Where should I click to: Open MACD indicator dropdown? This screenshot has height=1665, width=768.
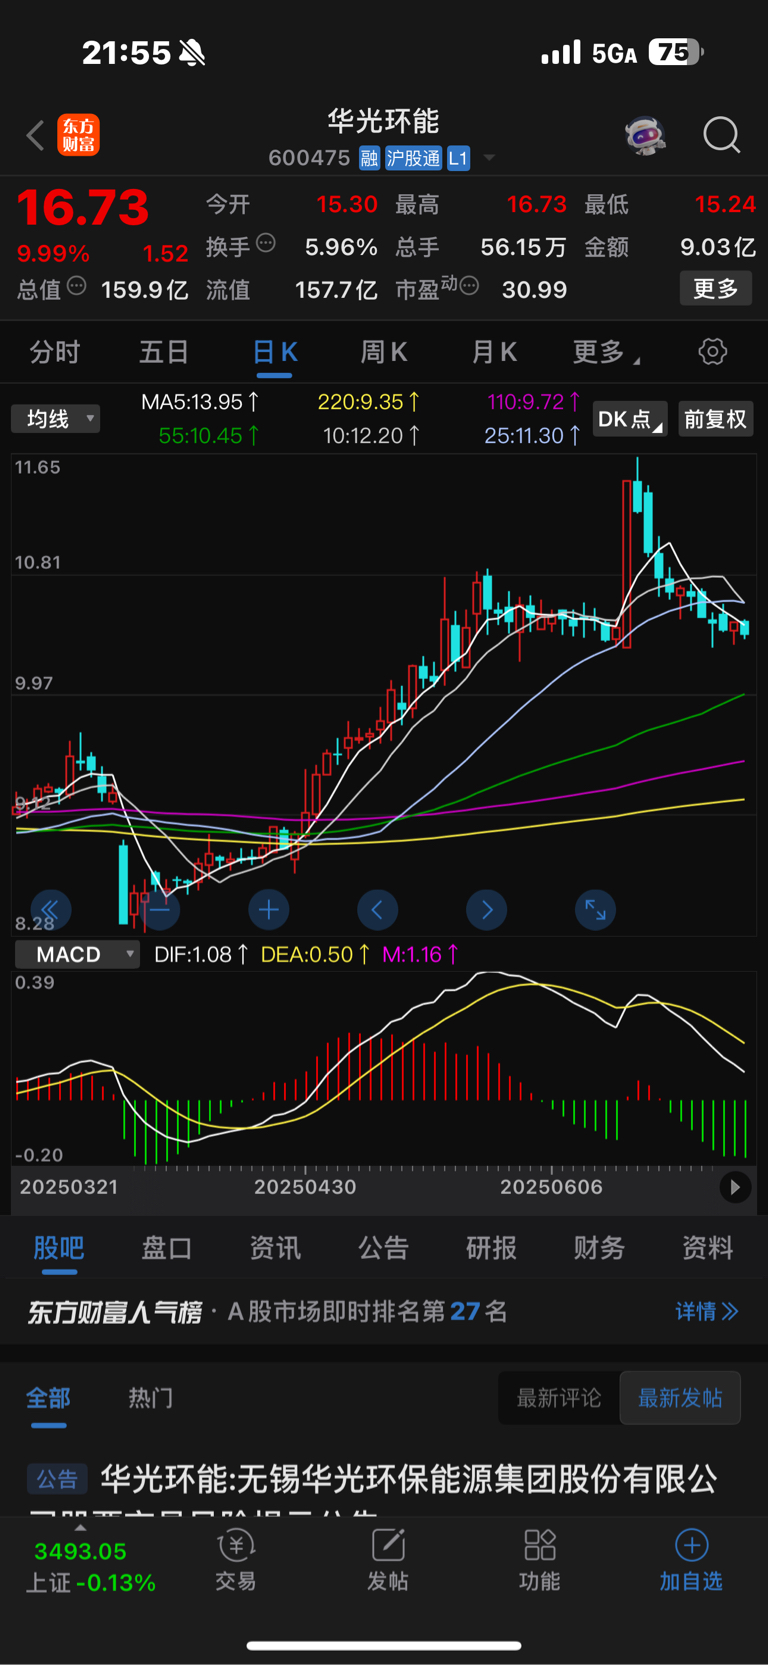77,954
